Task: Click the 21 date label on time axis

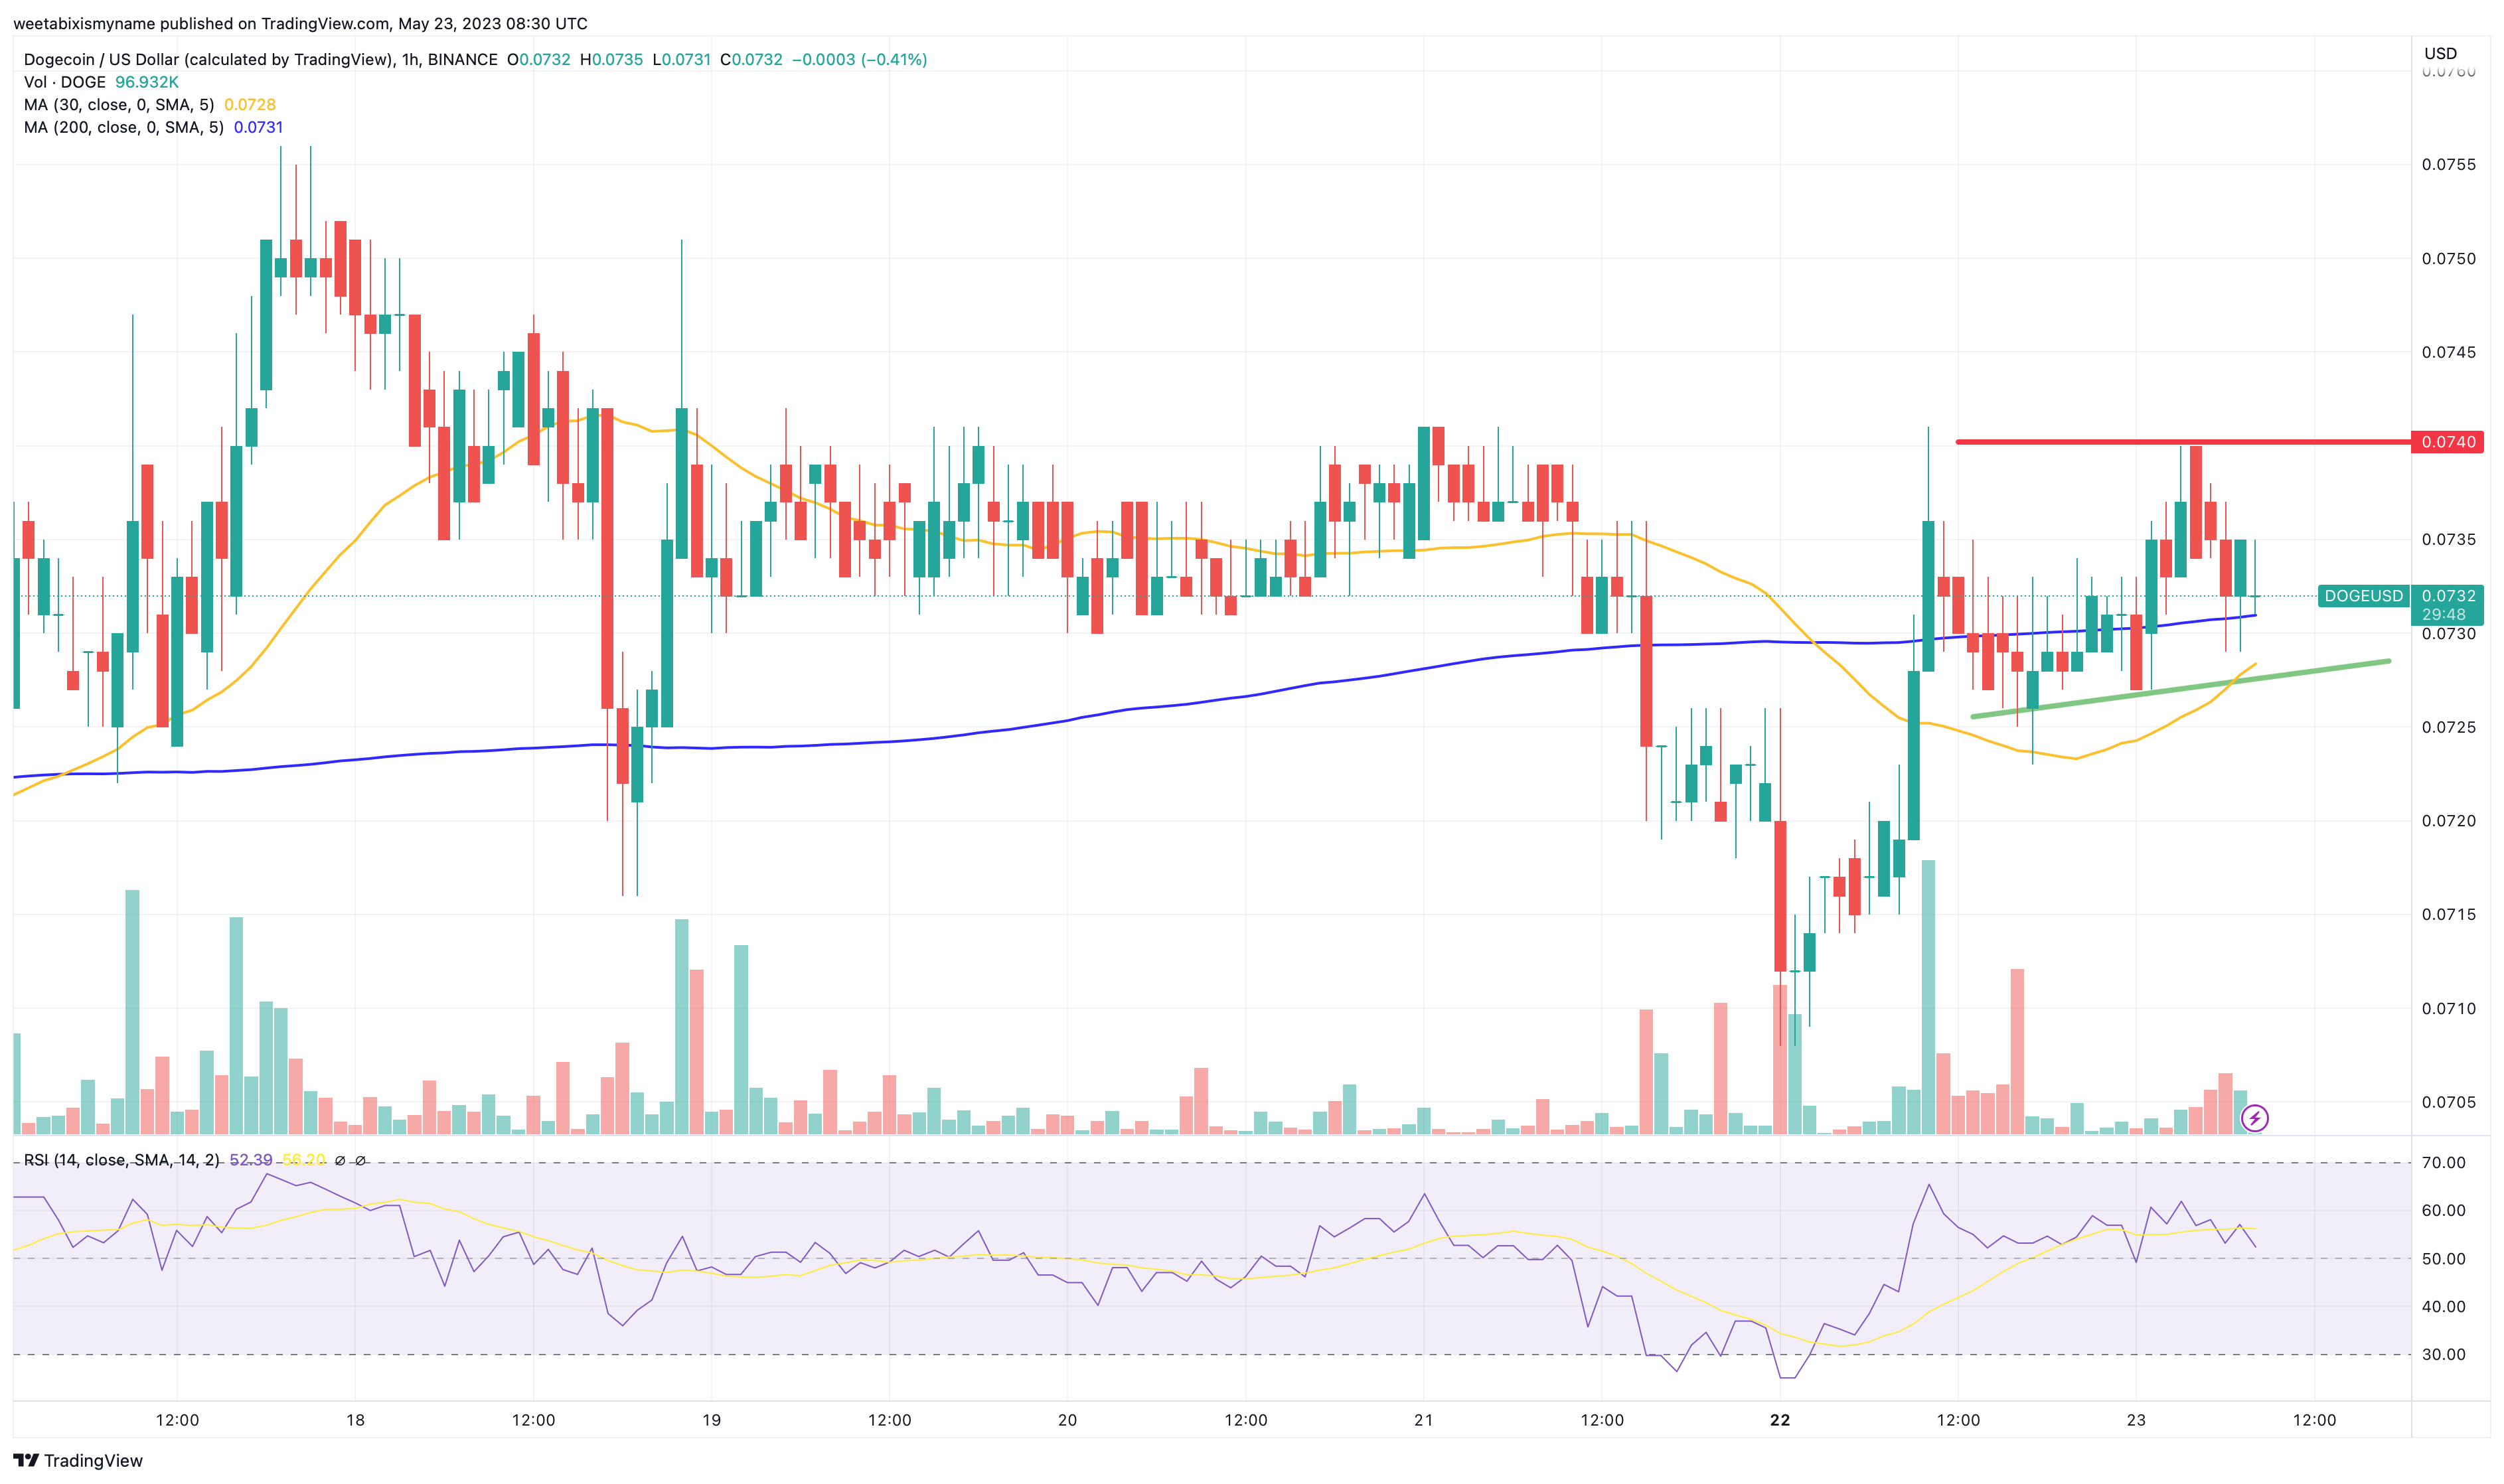Action: click(x=1423, y=1421)
